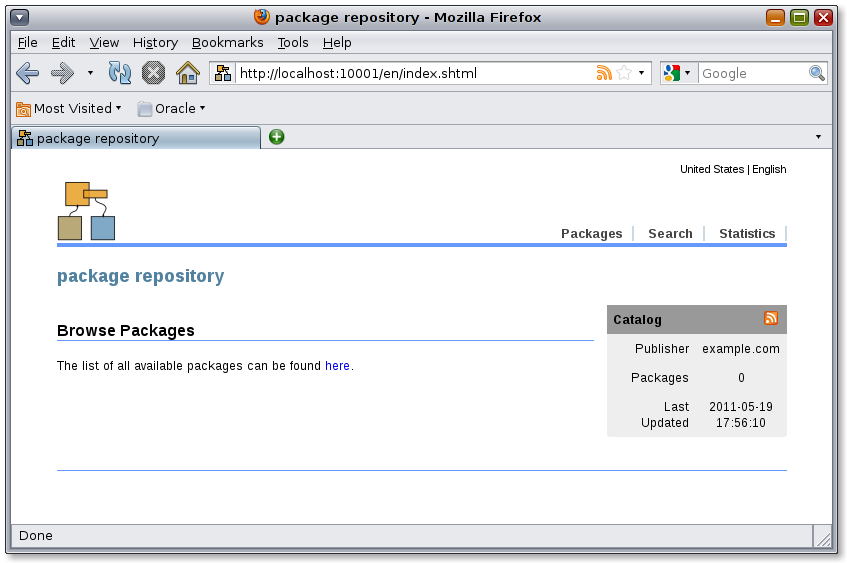Open the Bookmarks menu
This screenshot has height=563, width=847.
click(227, 42)
